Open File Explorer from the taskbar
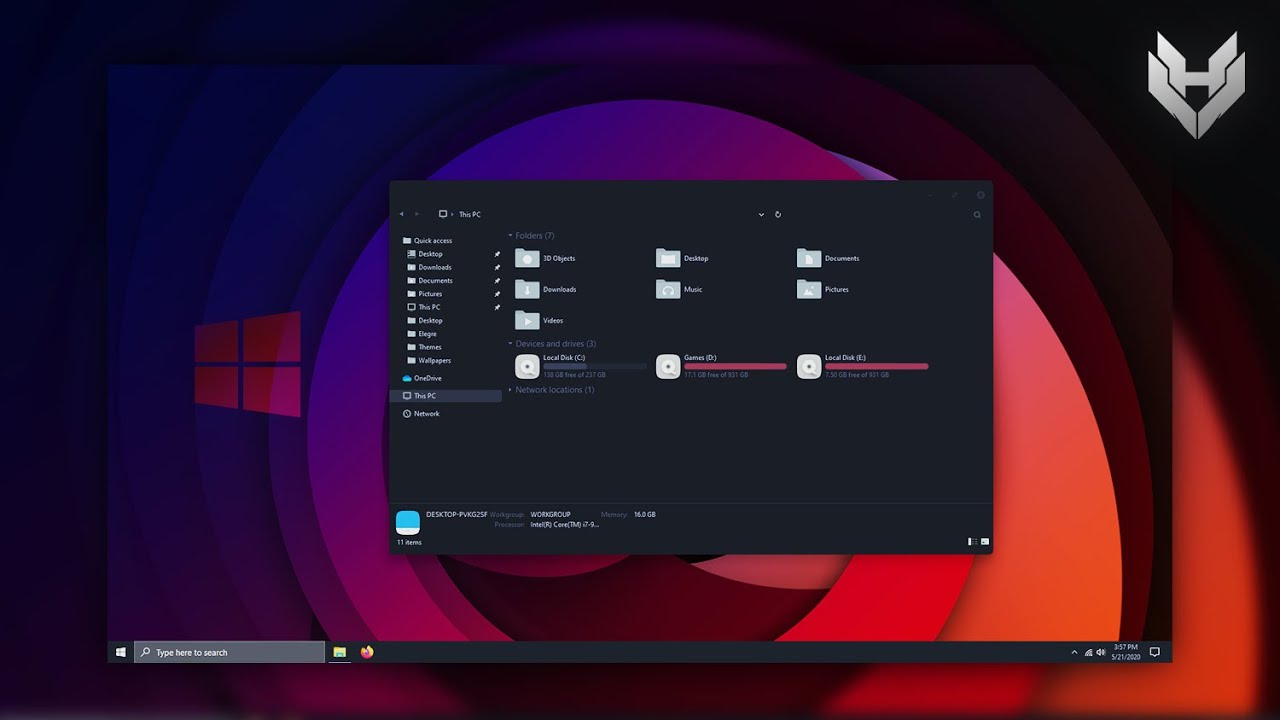Screen dimensions: 1280x720 [x=340, y=652]
